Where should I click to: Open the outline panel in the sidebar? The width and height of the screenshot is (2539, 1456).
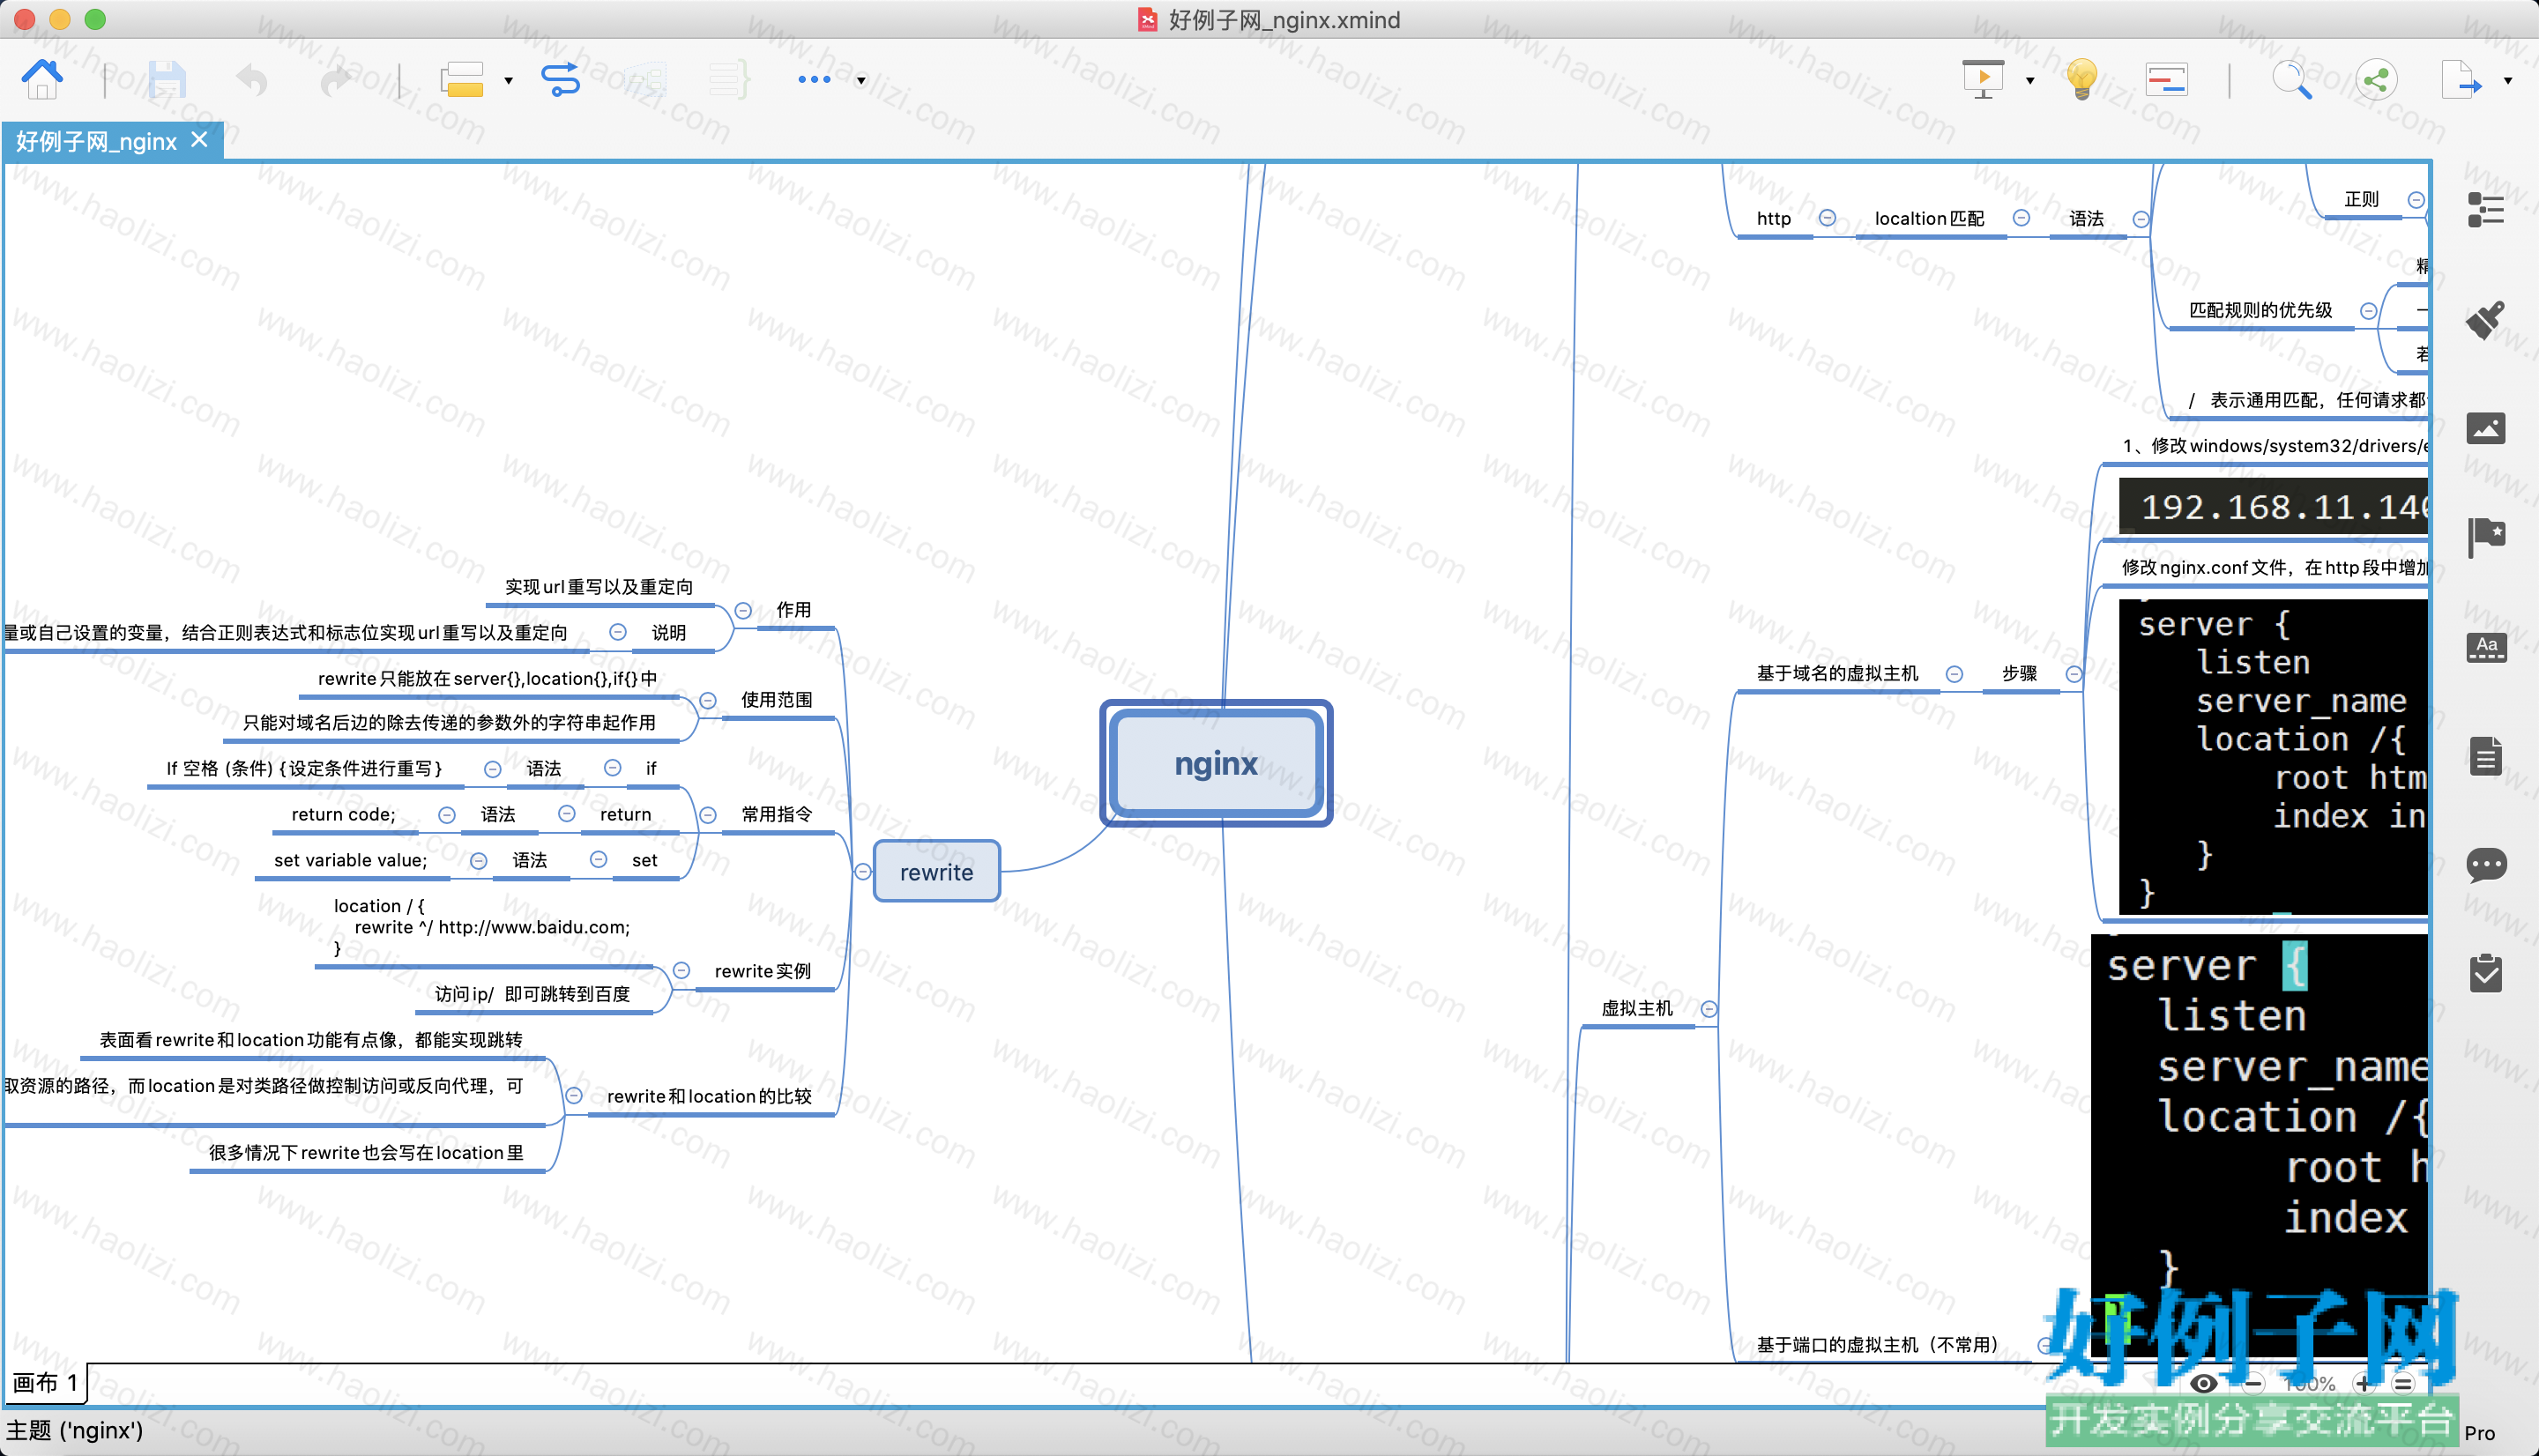2485,210
